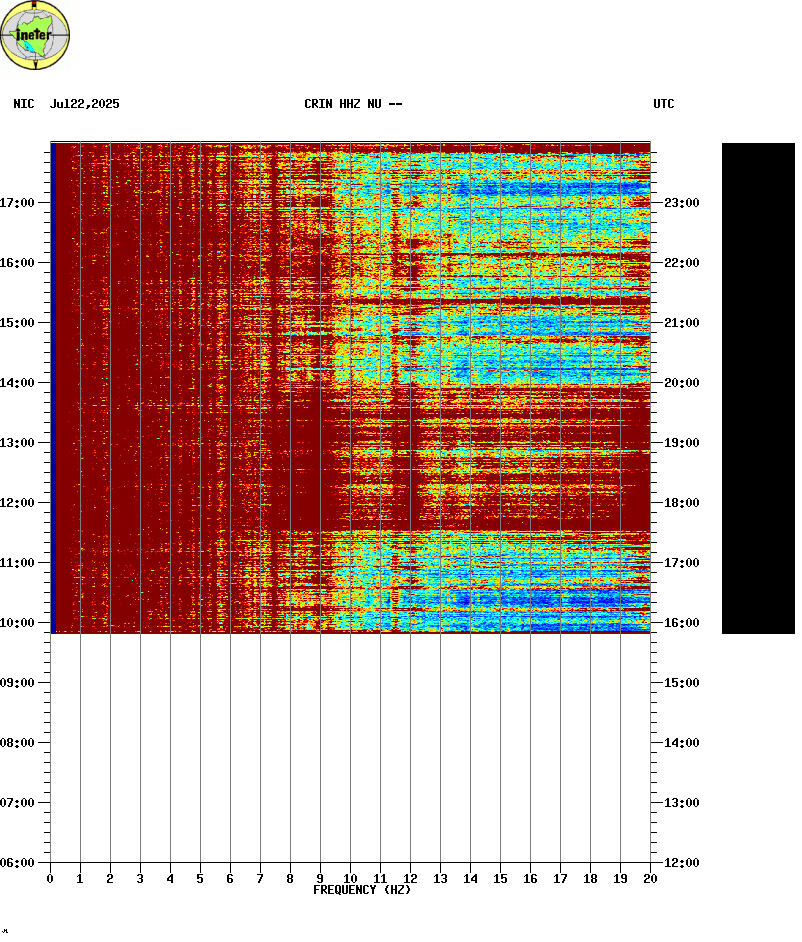Click the 15 Hz frequency tick label

500,879
